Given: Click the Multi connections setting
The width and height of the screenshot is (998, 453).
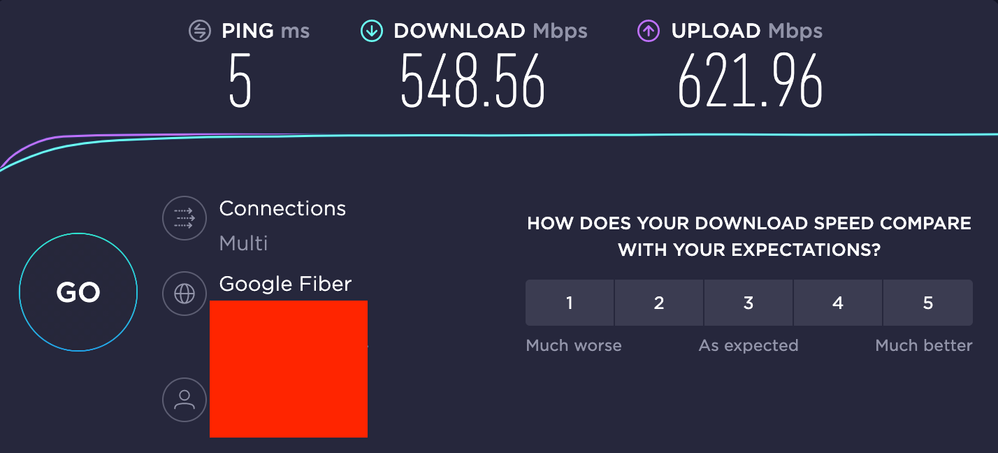Looking at the screenshot, I should tap(243, 243).
